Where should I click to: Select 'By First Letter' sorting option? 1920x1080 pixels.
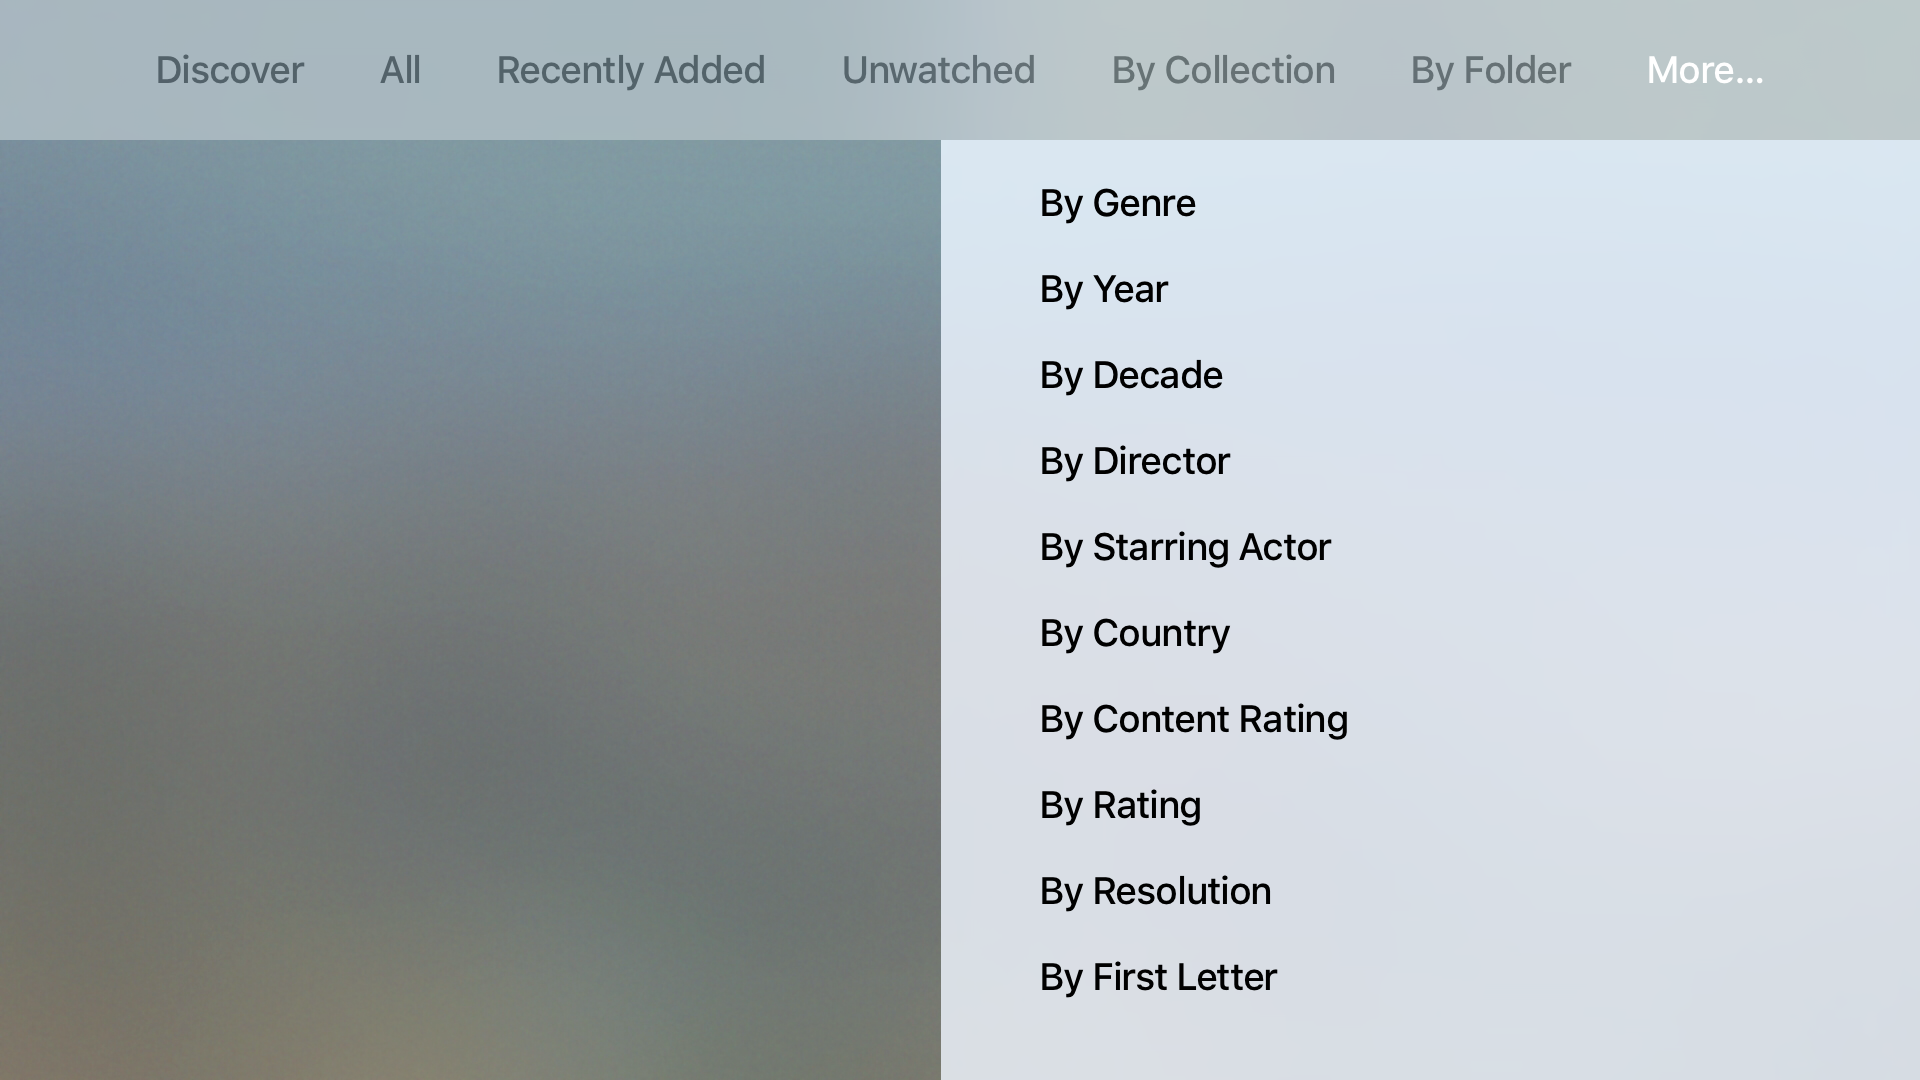[x=1158, y=977]
